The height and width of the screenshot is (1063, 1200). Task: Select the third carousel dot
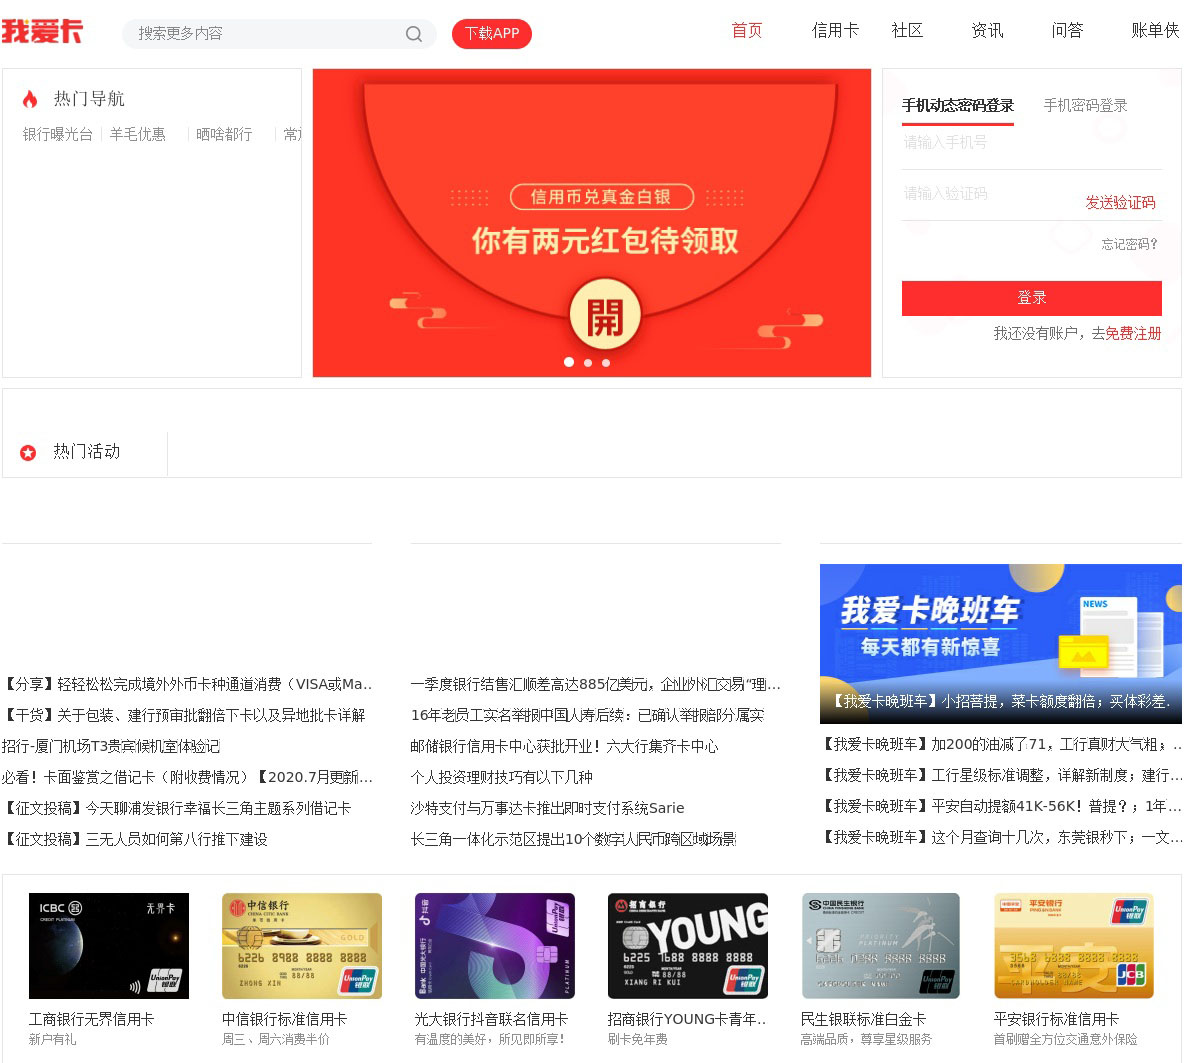[606, 363]
